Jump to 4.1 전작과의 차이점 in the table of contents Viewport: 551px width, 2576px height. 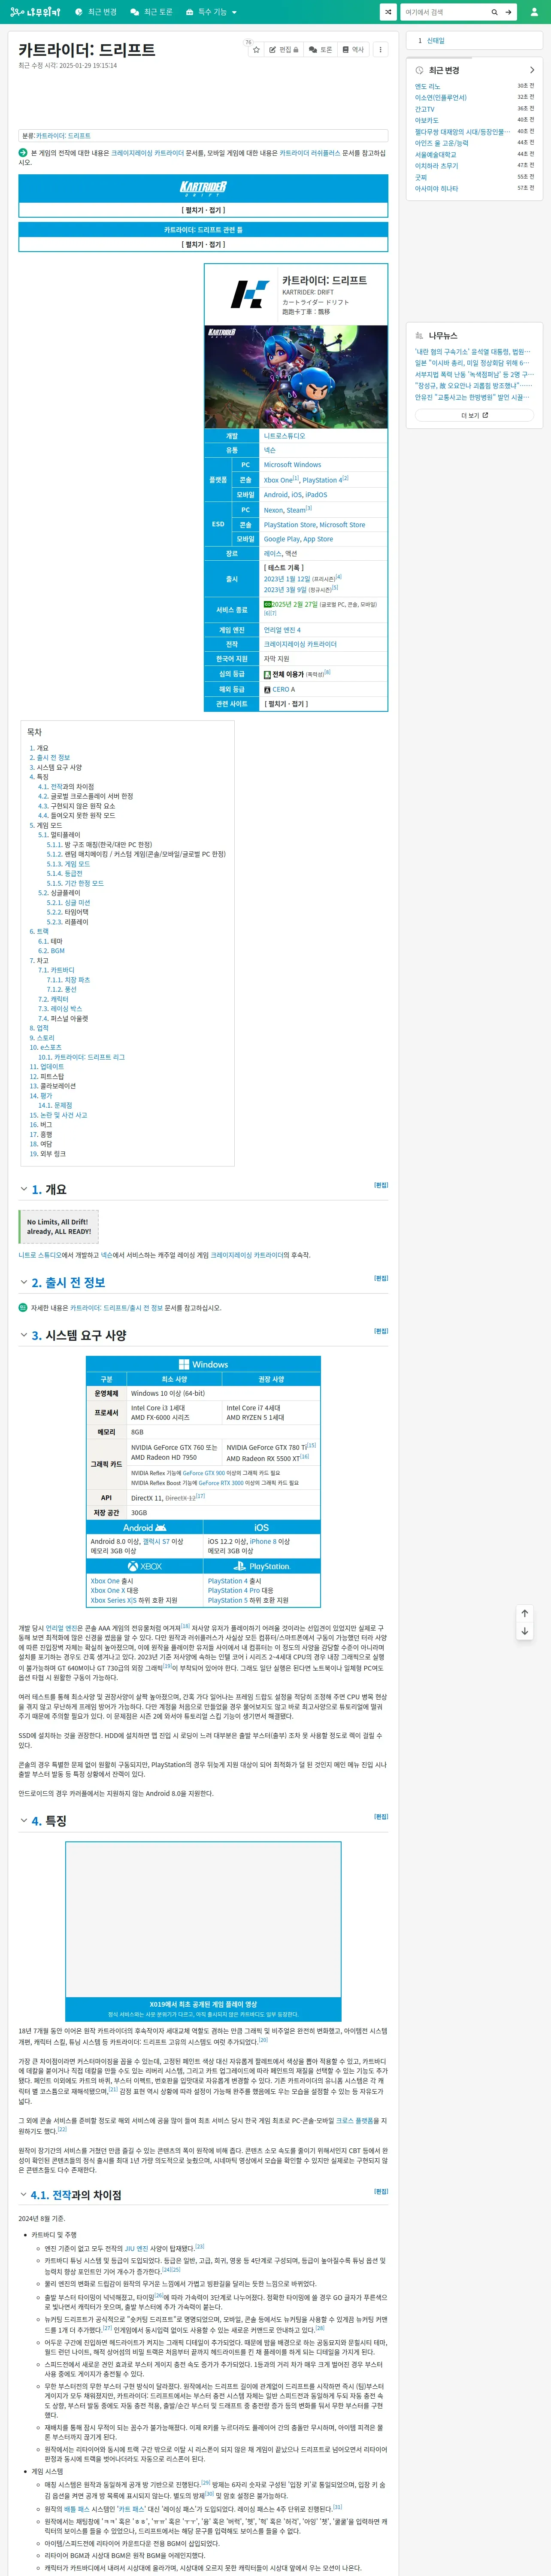click(66, 787)
